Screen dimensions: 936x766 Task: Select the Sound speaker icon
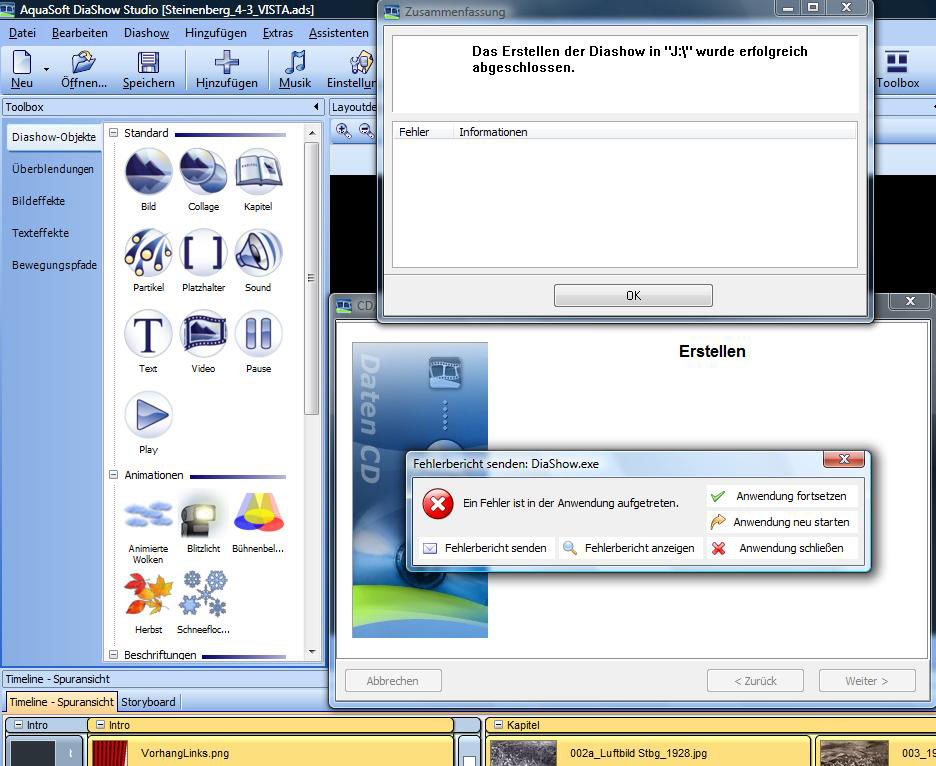coord(258,253)
